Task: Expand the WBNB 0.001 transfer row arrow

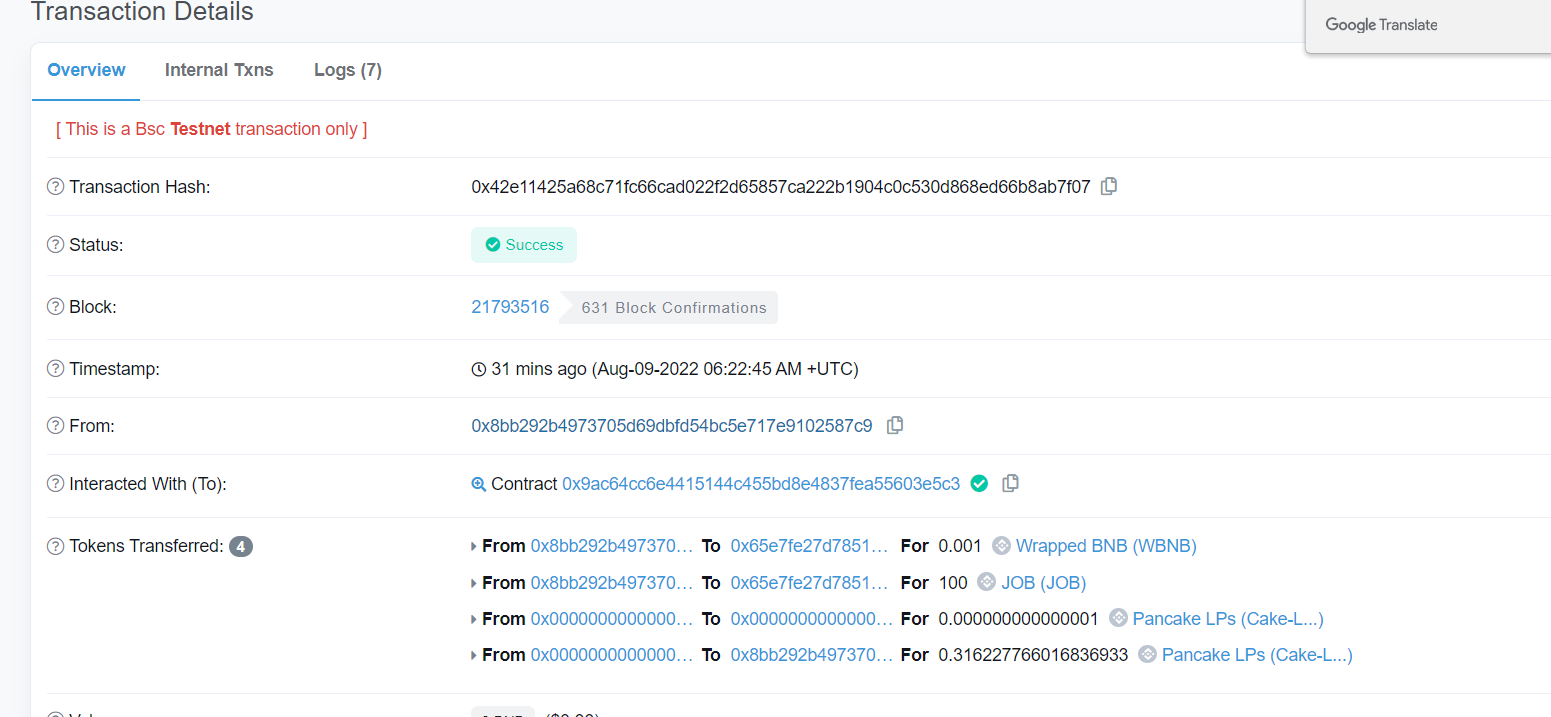Action: tap(474, 546)
